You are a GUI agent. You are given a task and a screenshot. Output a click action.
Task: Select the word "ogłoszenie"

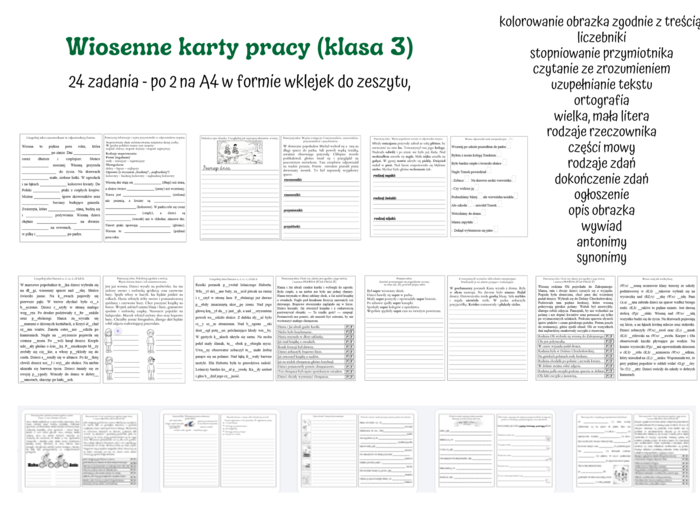[601, 195]
